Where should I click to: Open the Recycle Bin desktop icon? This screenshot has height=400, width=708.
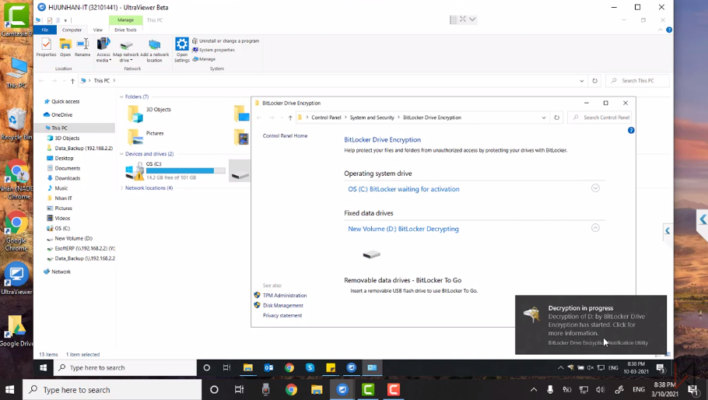pyautogui.click(x=16, y=124)
